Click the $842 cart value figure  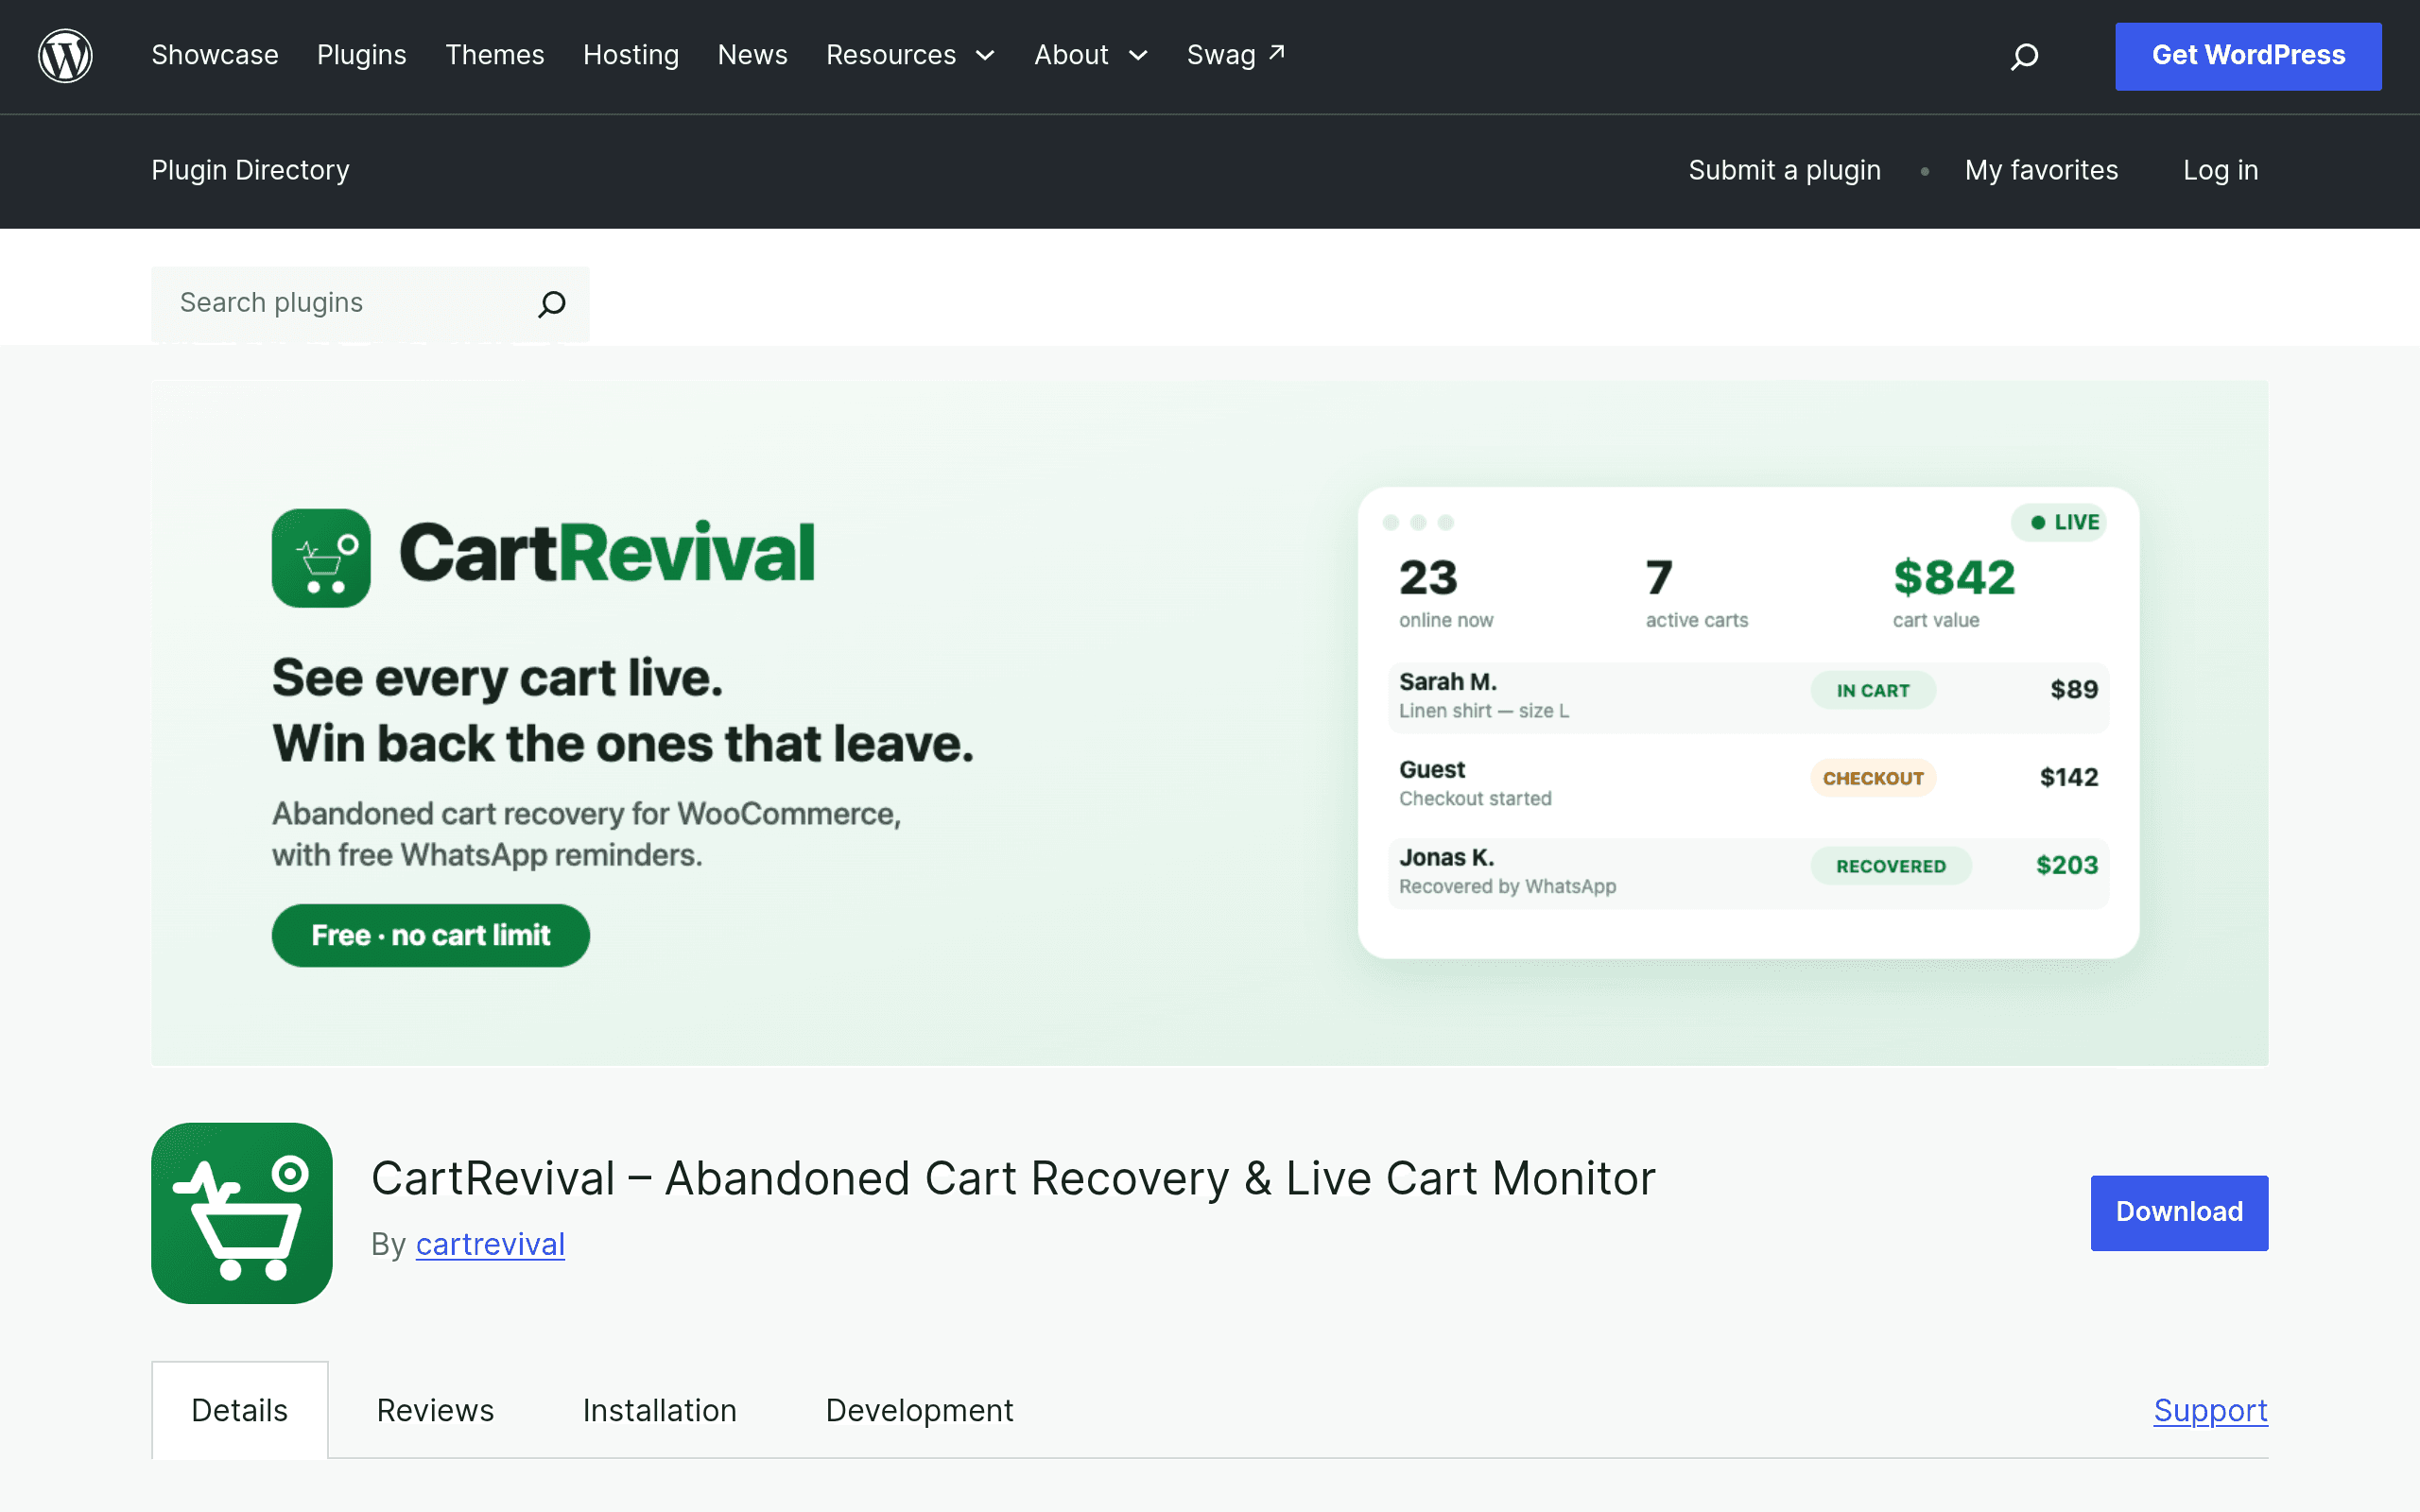1954,578
